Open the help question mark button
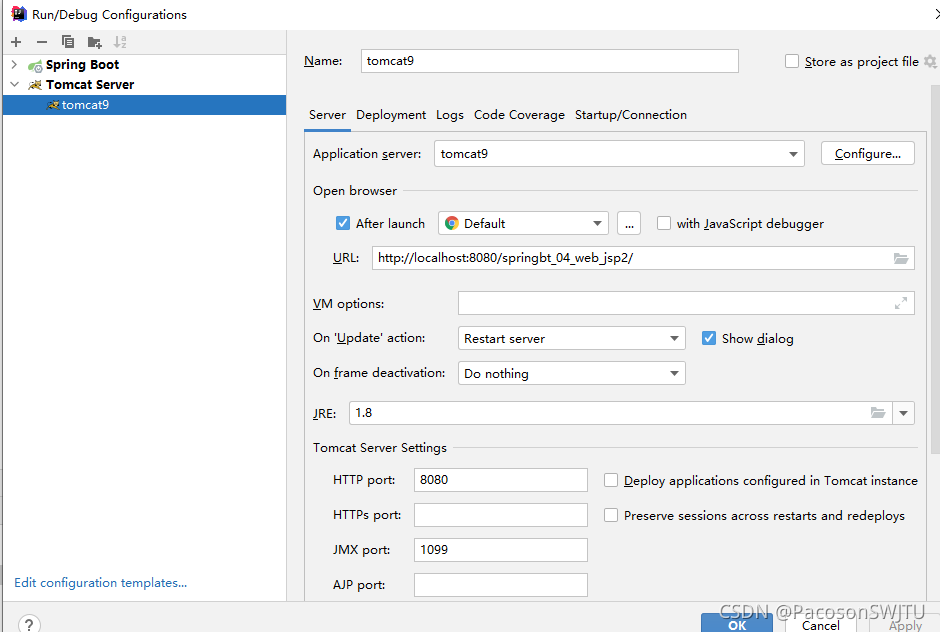The width and height of the screenshot is (940, 632). [29, 624]
